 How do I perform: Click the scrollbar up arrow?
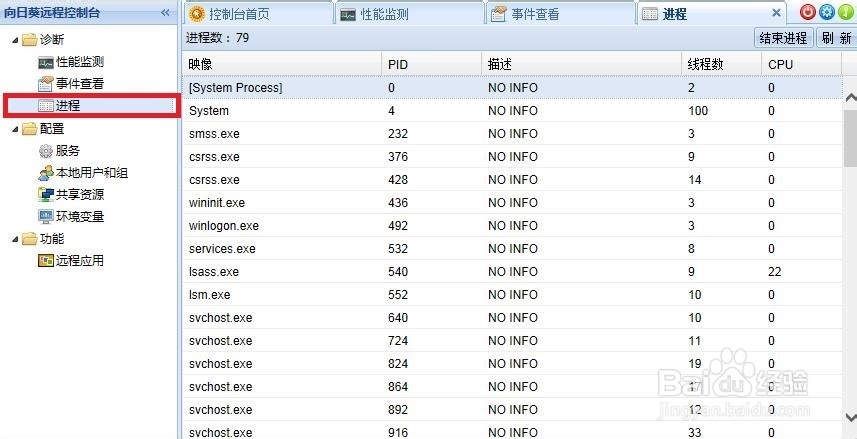coord(850,98)
